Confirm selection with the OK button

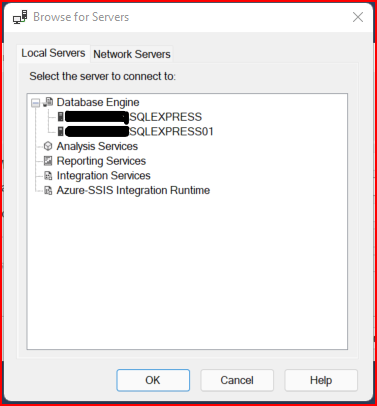[153, 380]
